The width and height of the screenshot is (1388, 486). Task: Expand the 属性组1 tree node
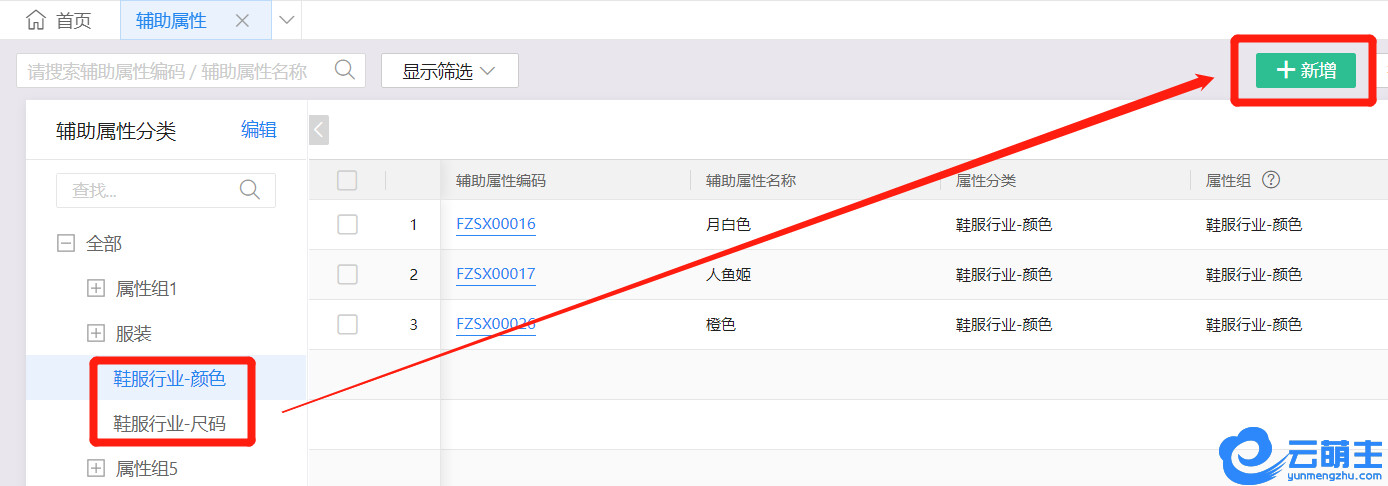pos(96,289)
